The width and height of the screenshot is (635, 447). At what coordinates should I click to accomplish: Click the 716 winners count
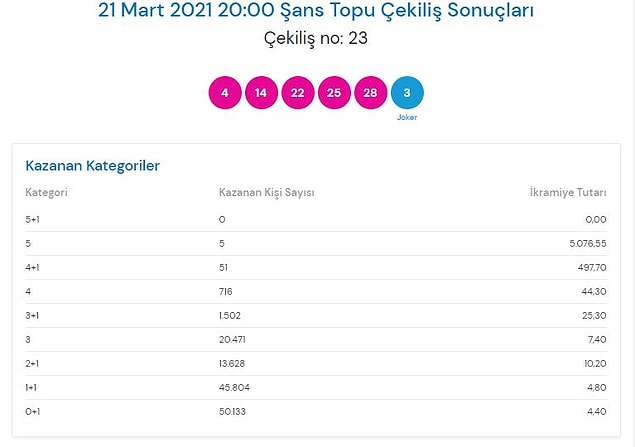pyautogui.click(x=226, y=292)
